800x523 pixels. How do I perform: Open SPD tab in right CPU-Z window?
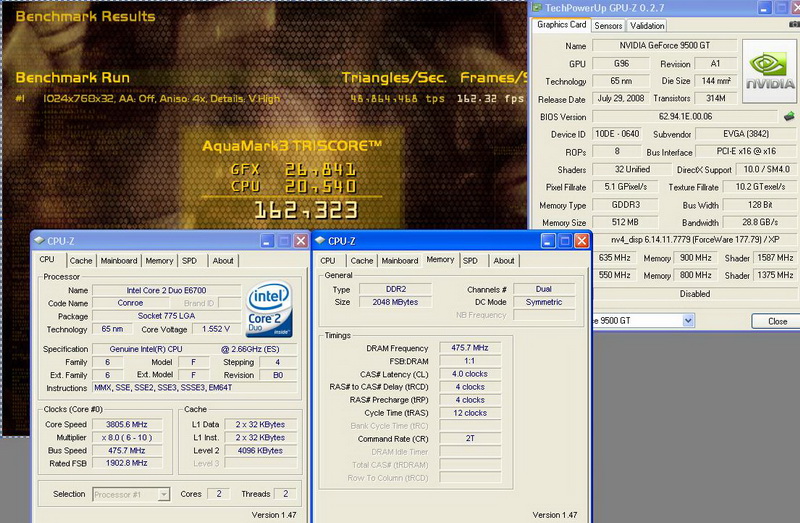tap(470, 261)
